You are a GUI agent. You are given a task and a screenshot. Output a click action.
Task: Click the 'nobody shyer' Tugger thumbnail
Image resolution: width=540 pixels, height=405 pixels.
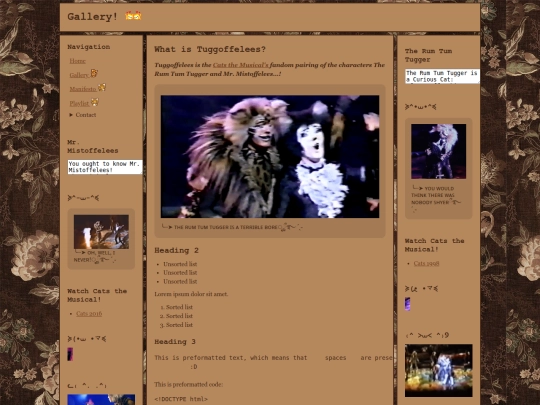pos(438,152)
